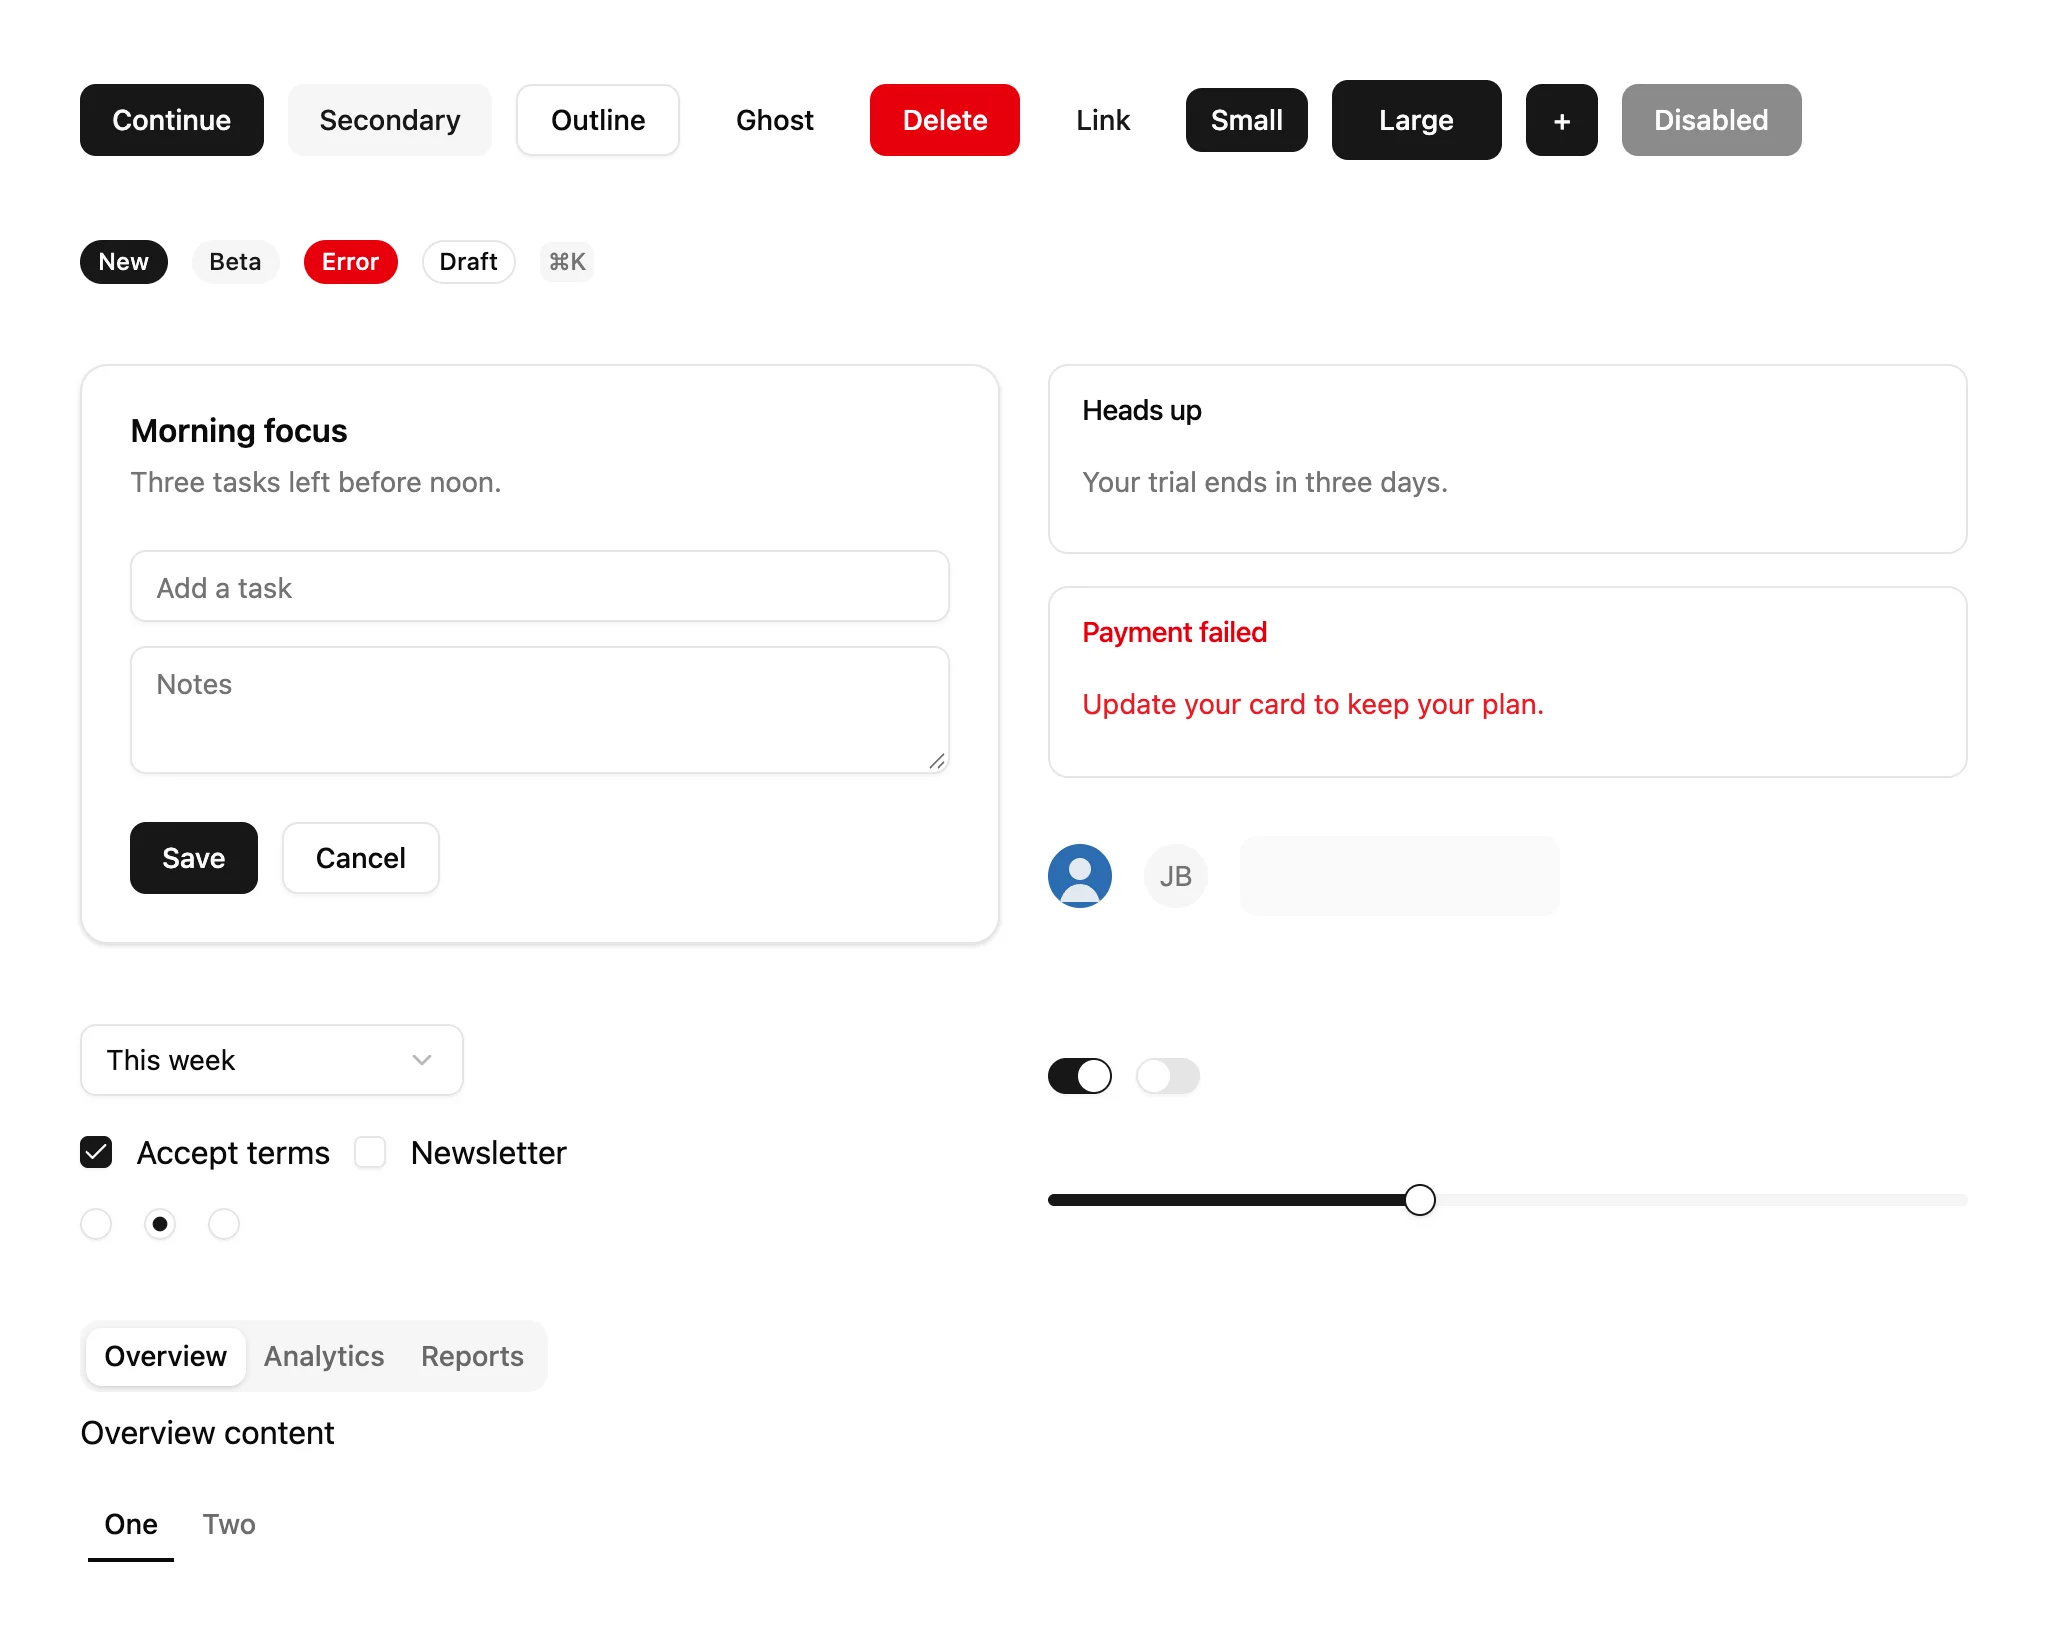Switch to the Overview tab
Screen dimensions: 2048x1640
166,1356
